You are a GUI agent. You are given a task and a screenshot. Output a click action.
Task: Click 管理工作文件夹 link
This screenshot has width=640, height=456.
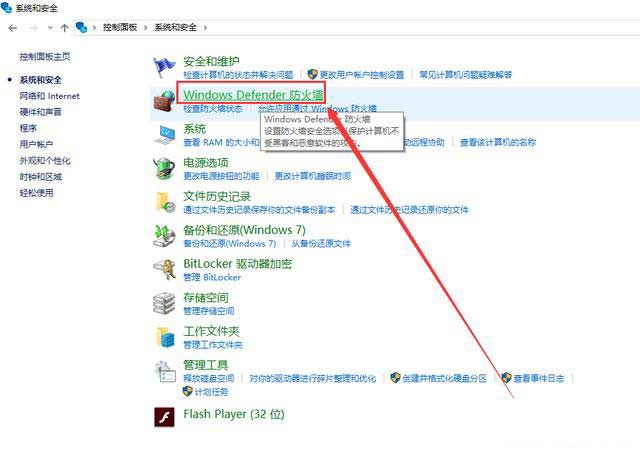coord(213,345)
